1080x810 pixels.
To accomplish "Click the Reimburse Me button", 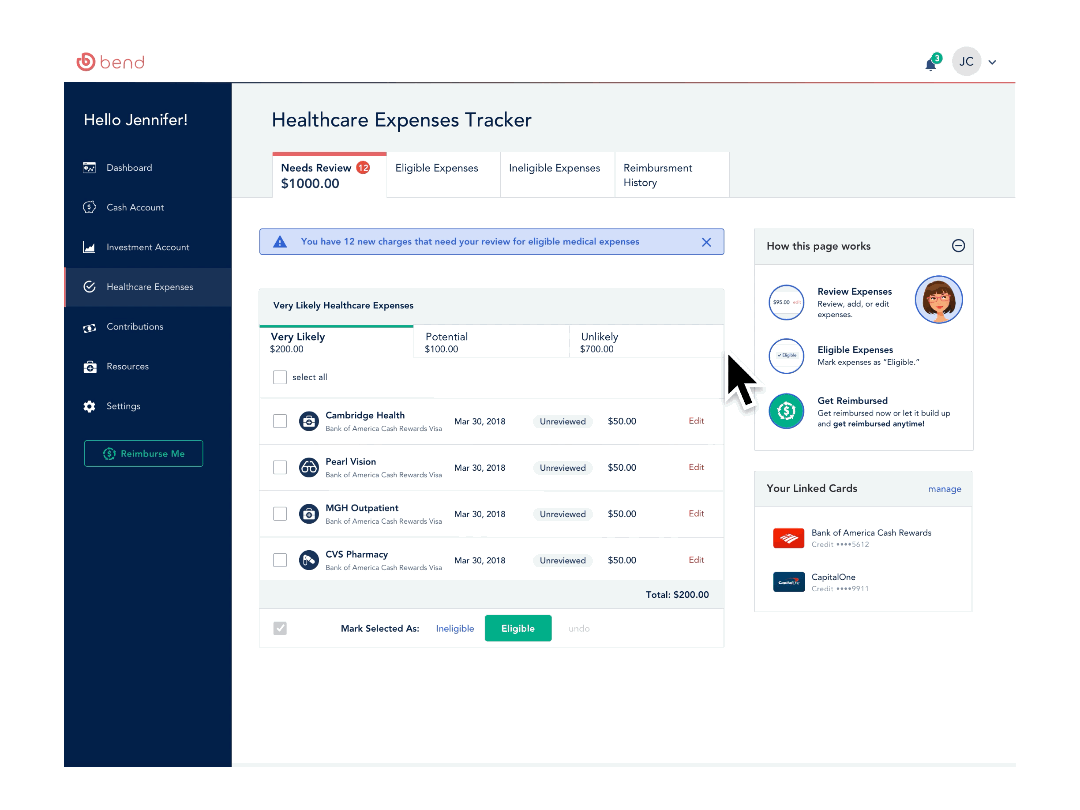I will pos(143,453).
